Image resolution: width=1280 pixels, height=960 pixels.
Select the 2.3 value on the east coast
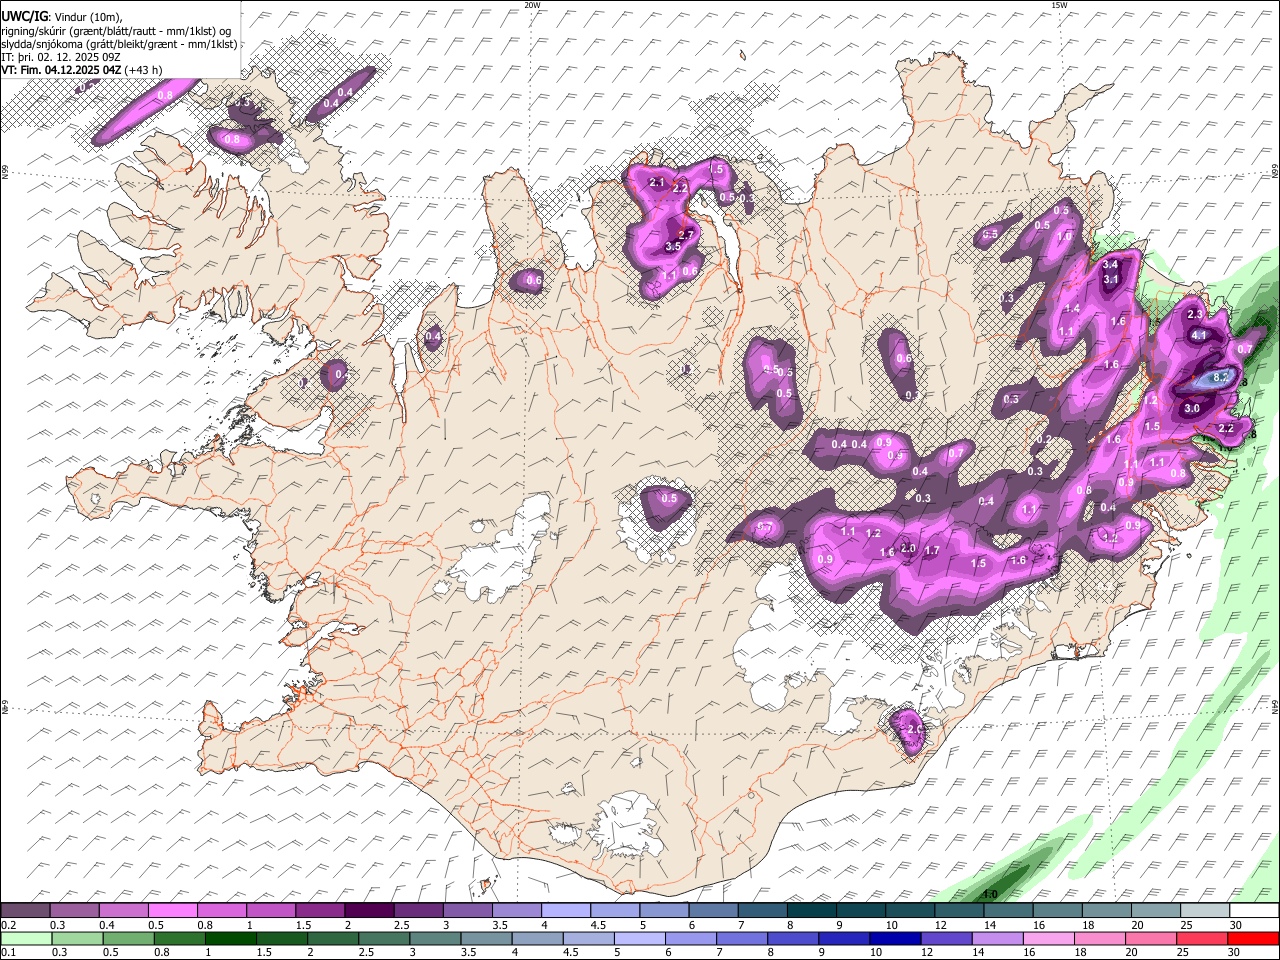(x=1195, y=315)
